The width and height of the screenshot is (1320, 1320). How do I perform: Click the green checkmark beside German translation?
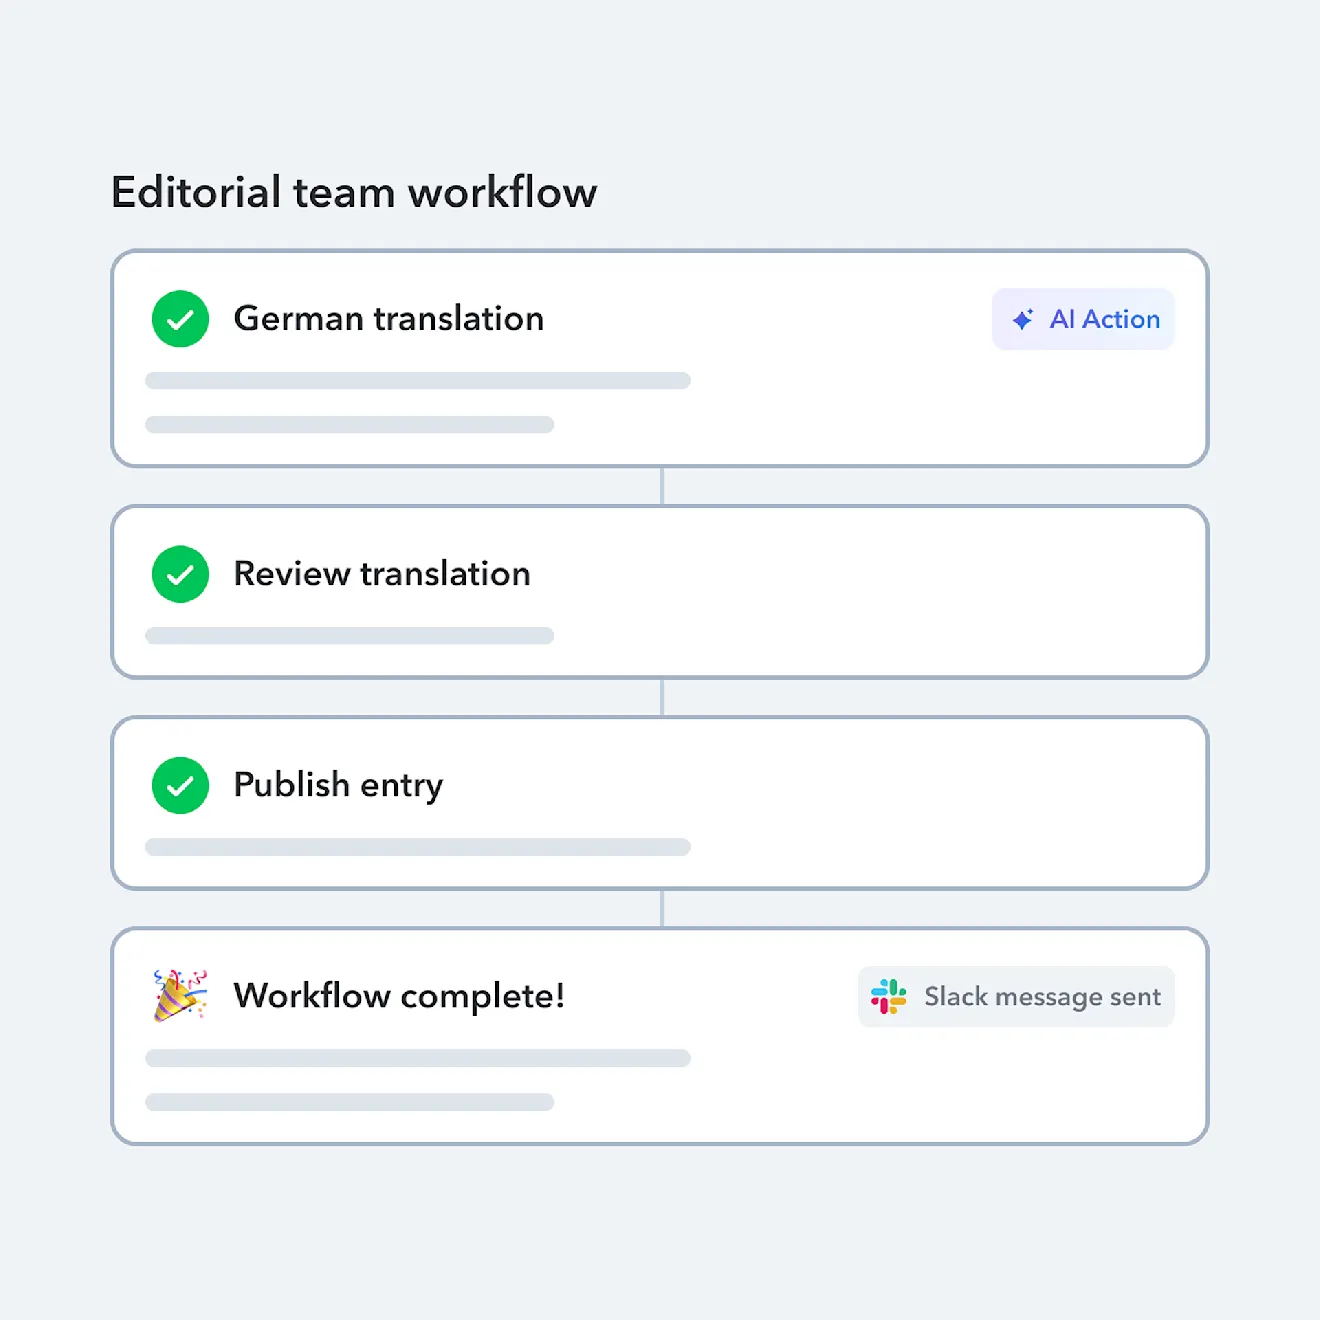[180, 319]
